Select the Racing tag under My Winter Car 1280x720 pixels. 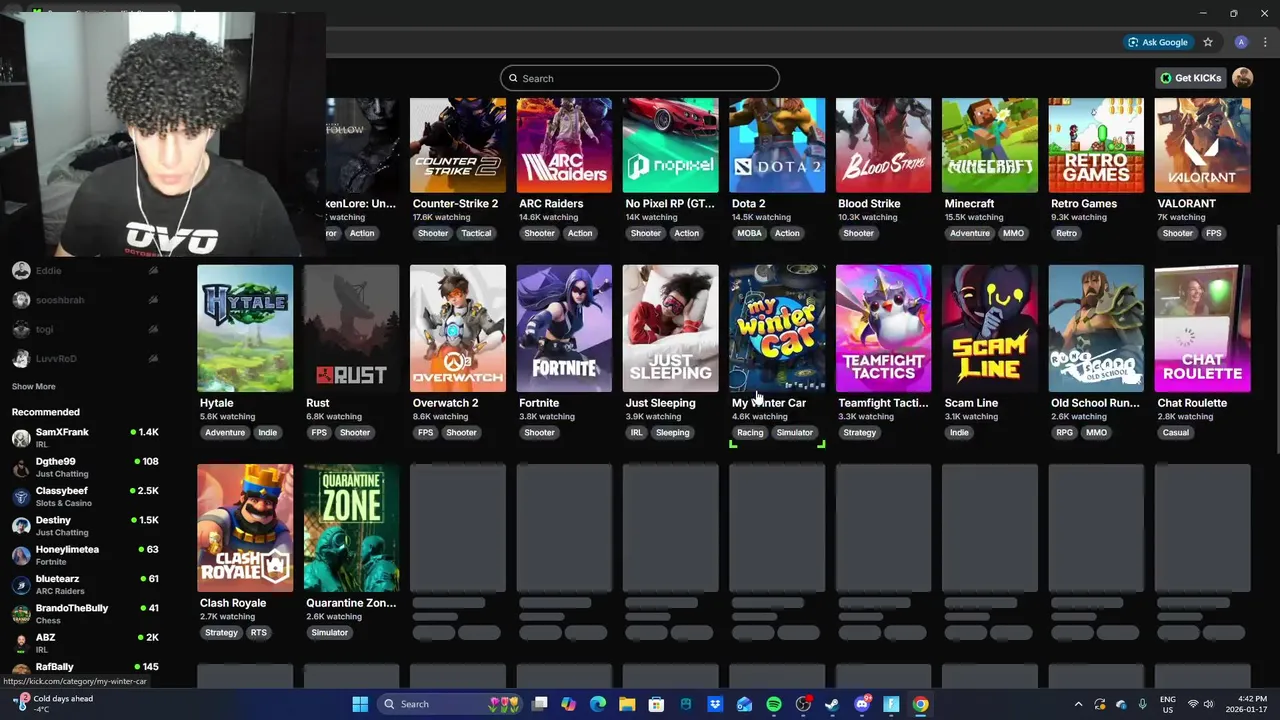750,433
